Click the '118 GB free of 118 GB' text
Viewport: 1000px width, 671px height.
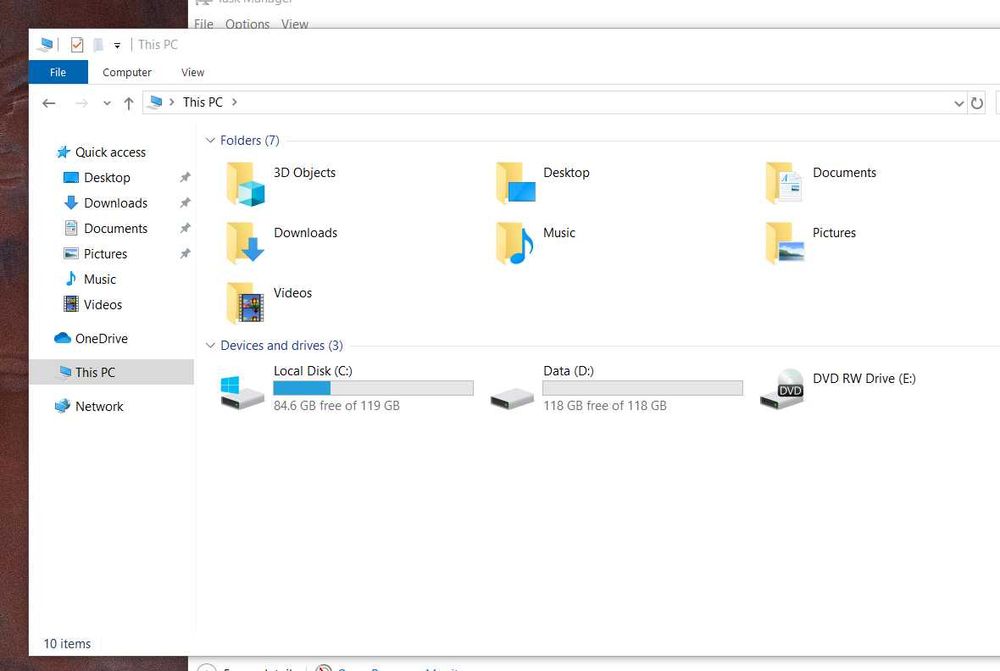[x=605, y=406]
